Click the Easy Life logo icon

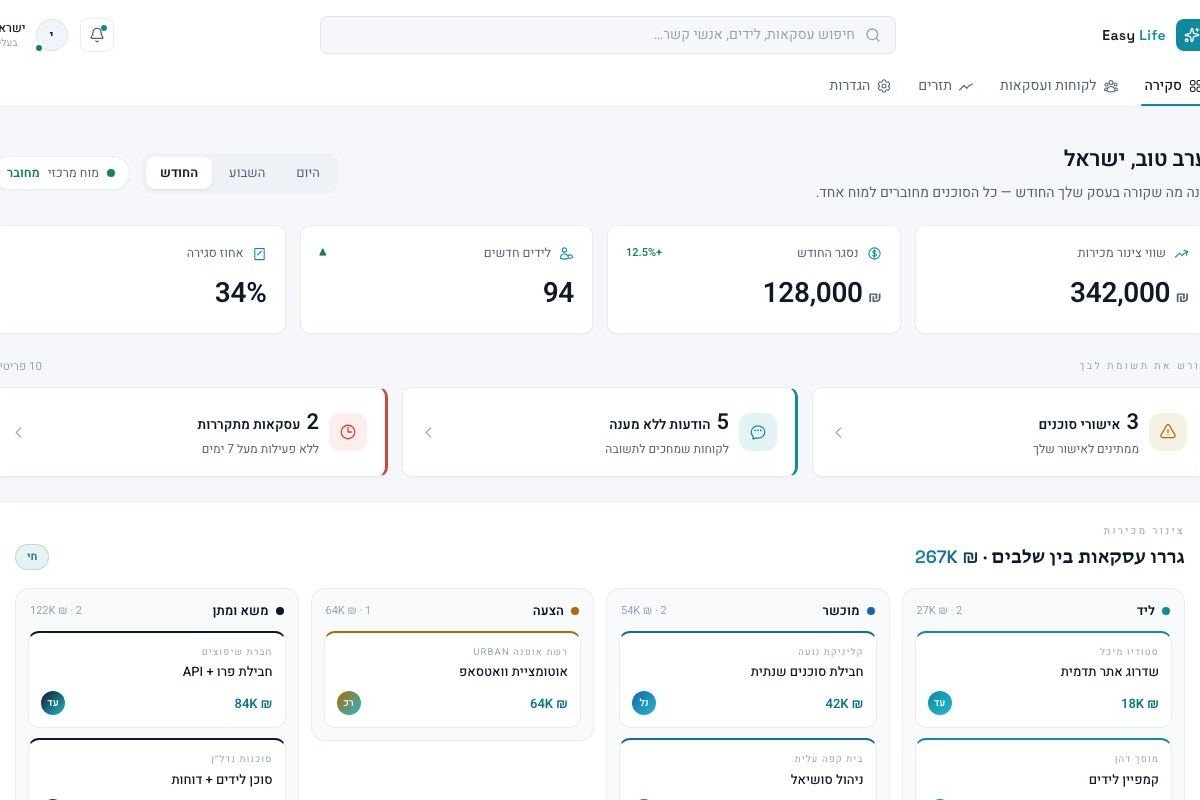pos(1188,35)
